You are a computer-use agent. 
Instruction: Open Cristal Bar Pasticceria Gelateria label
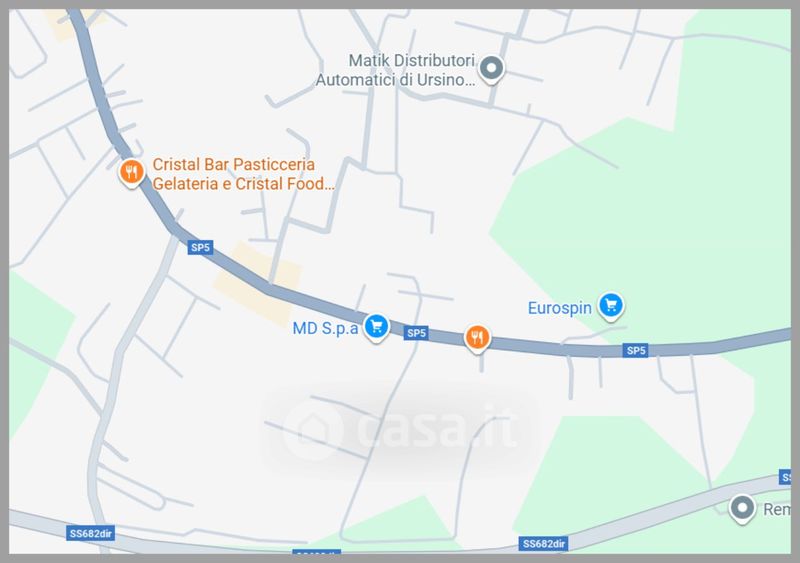coord(243,174)
